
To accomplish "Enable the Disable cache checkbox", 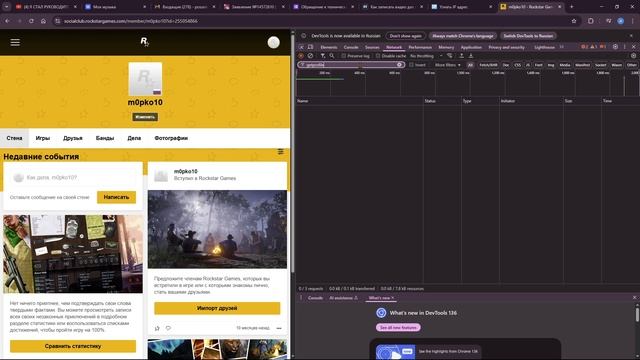I will [378, 56].
